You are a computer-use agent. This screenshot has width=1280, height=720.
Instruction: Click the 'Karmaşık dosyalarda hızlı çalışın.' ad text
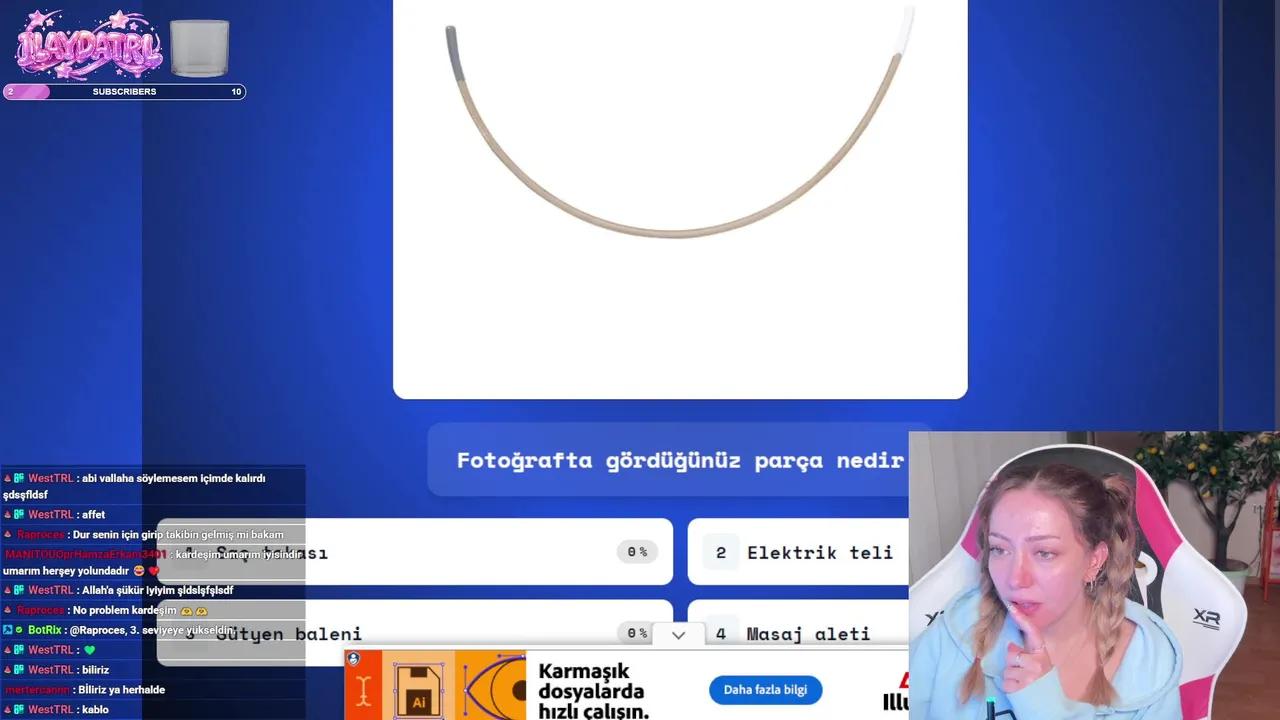coord(593,691)
